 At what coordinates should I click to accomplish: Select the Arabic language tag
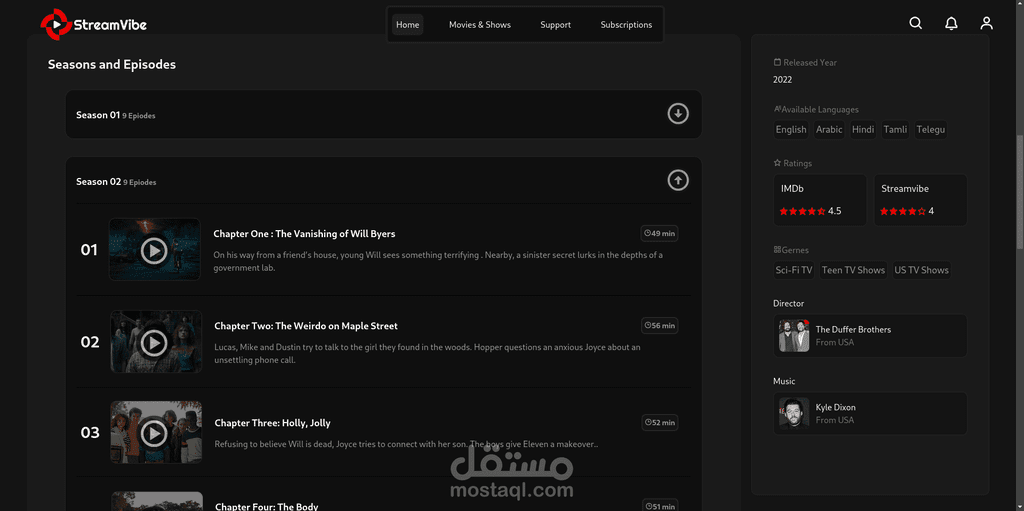829,129
